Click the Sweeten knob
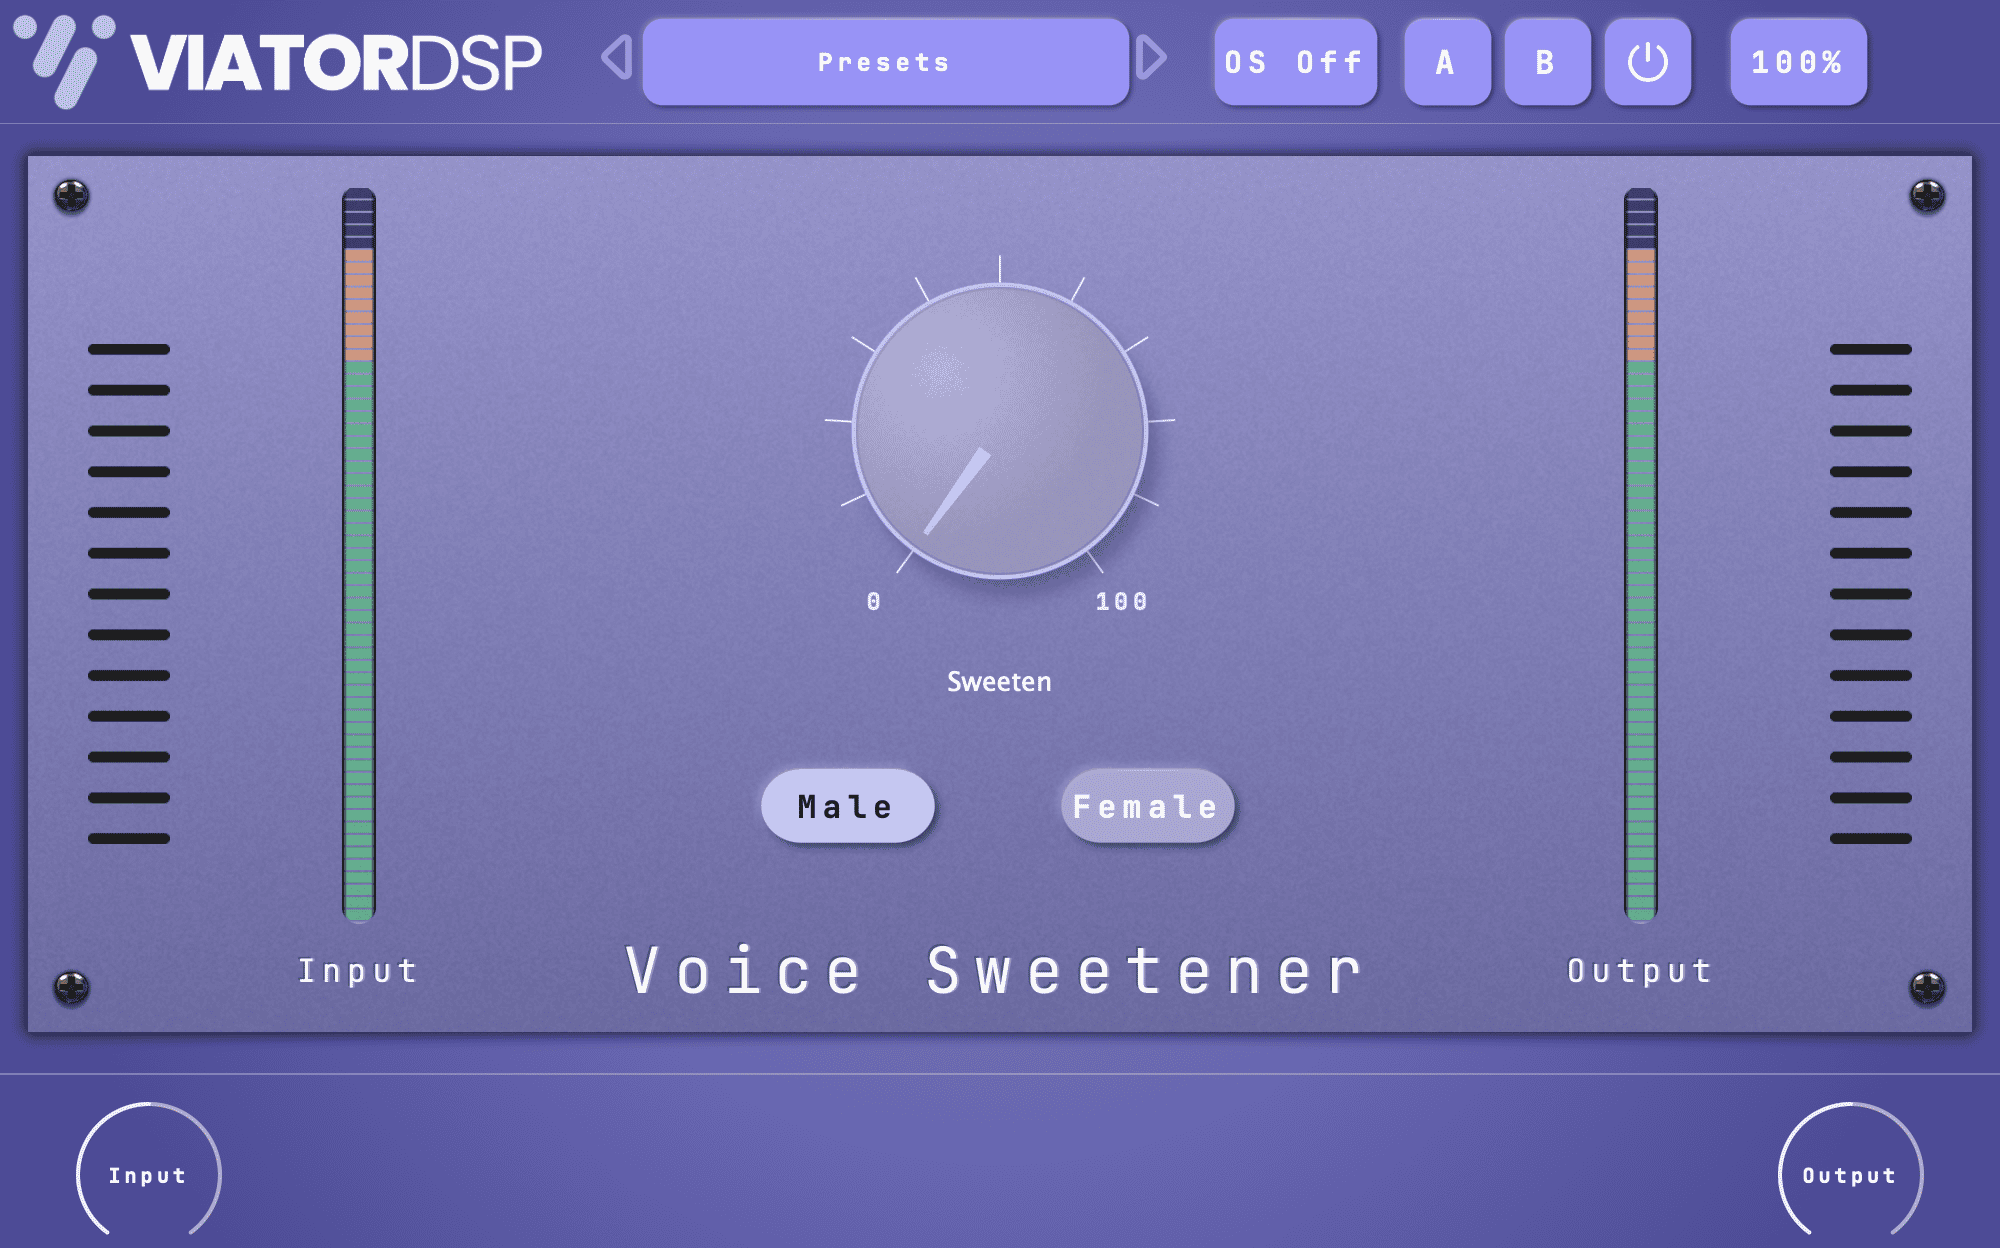 [x=1000, y=431]
